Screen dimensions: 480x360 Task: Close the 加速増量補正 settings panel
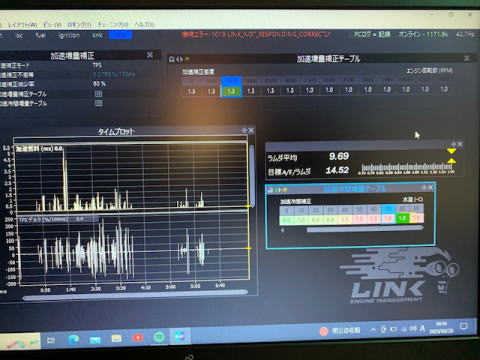tap(150, 55)
